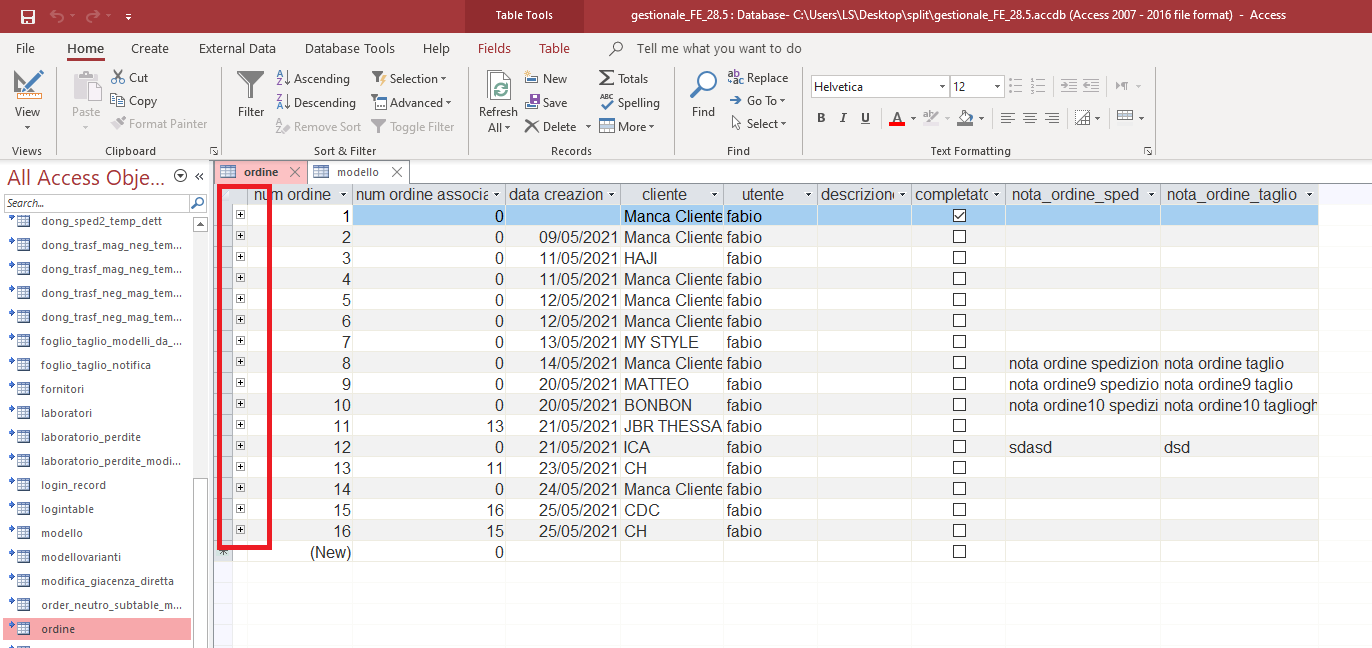Open the Filter tool
This screenshot has width=1372, height=648.
[251, 95]
